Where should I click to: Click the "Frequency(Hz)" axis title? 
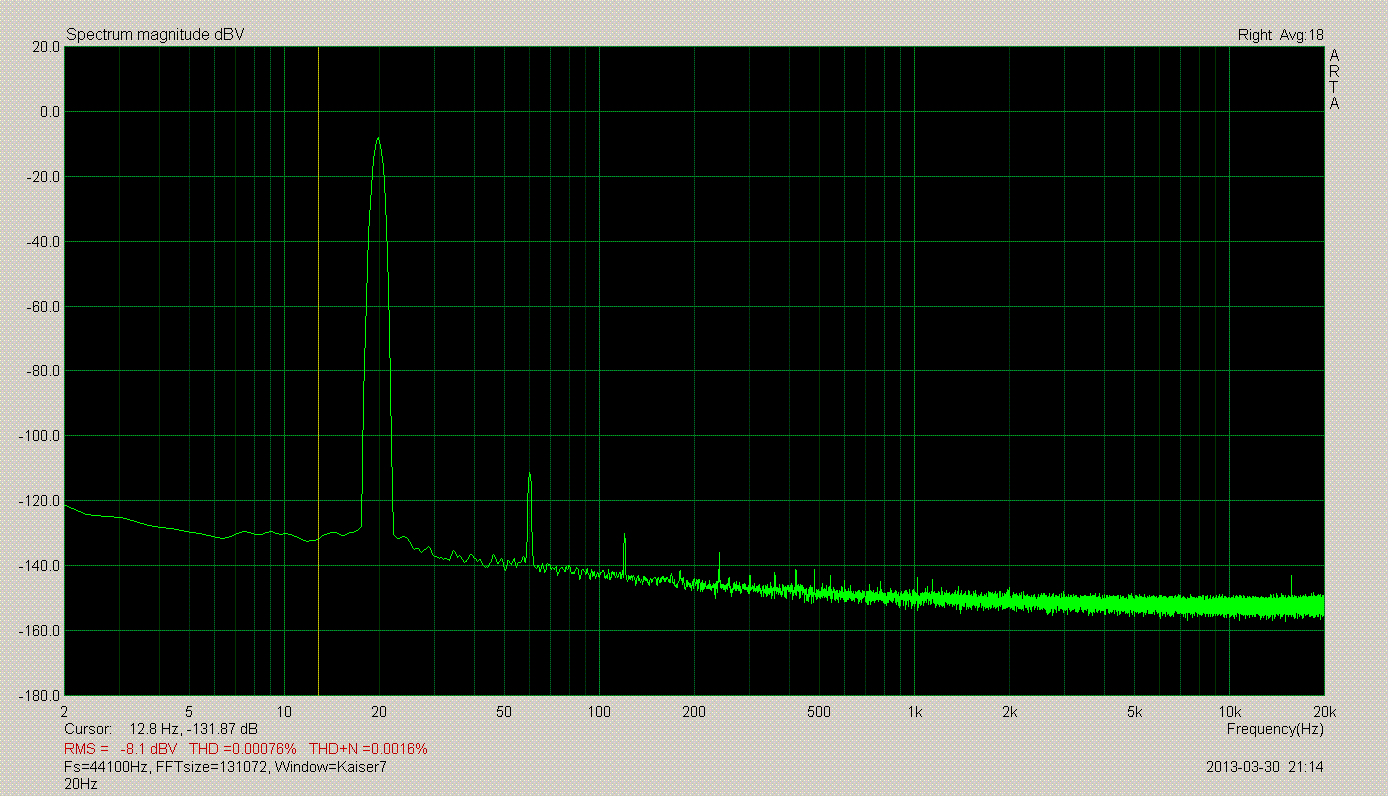(x=1275, y=729)
